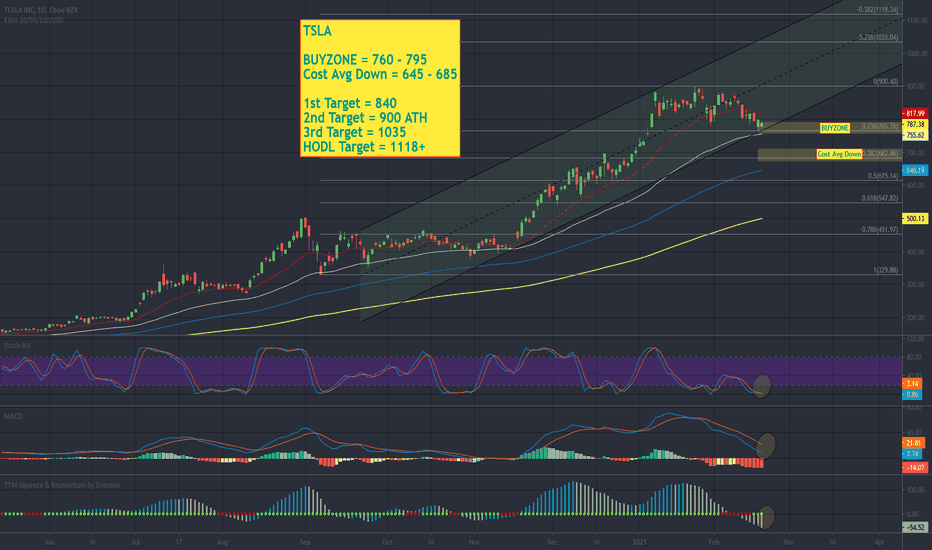The image size is (932, 550).
Task: Select the 0.618(547.82) Fibonacci level label
Action: coord(880,199)
